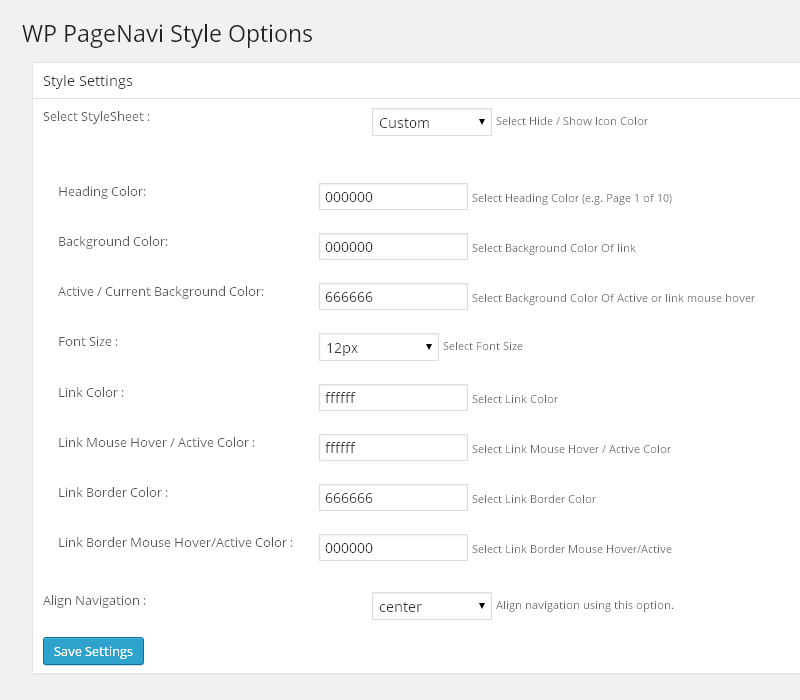
Task: Click into the Link Color input box
Action: pos(393,397)
